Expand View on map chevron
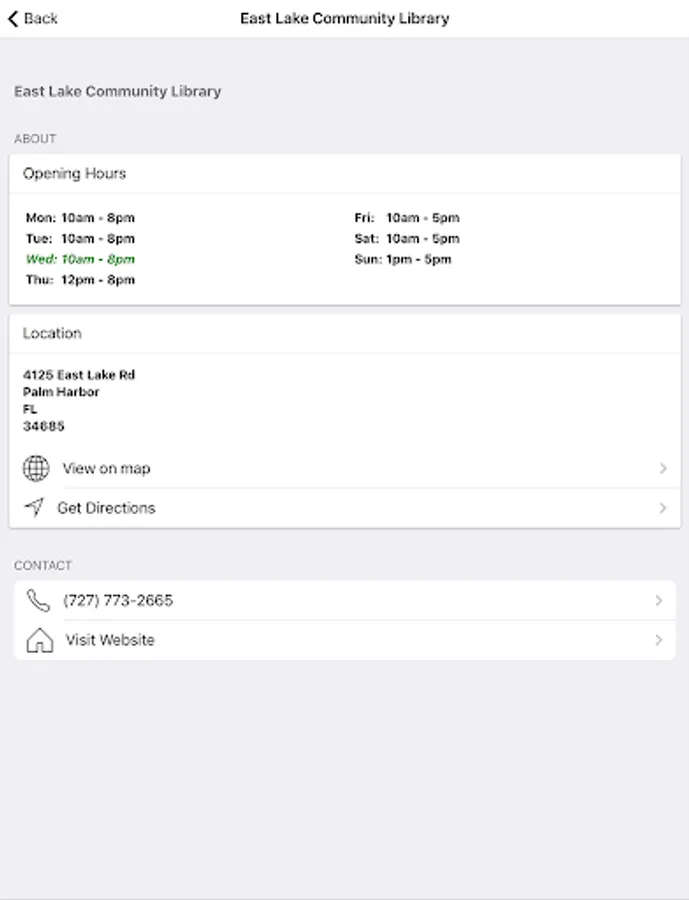Image resolution: width=689 pixels, height=900 pixels. coord(662,468)
